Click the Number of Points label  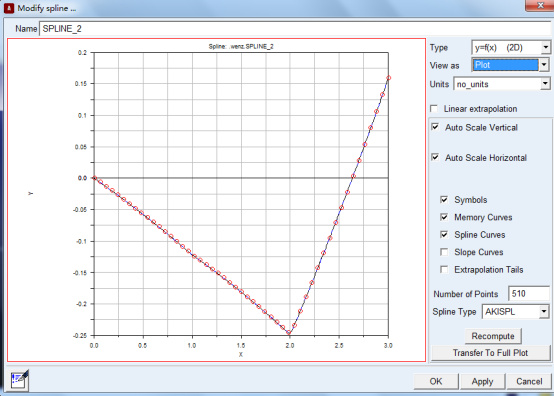point(466,294)
